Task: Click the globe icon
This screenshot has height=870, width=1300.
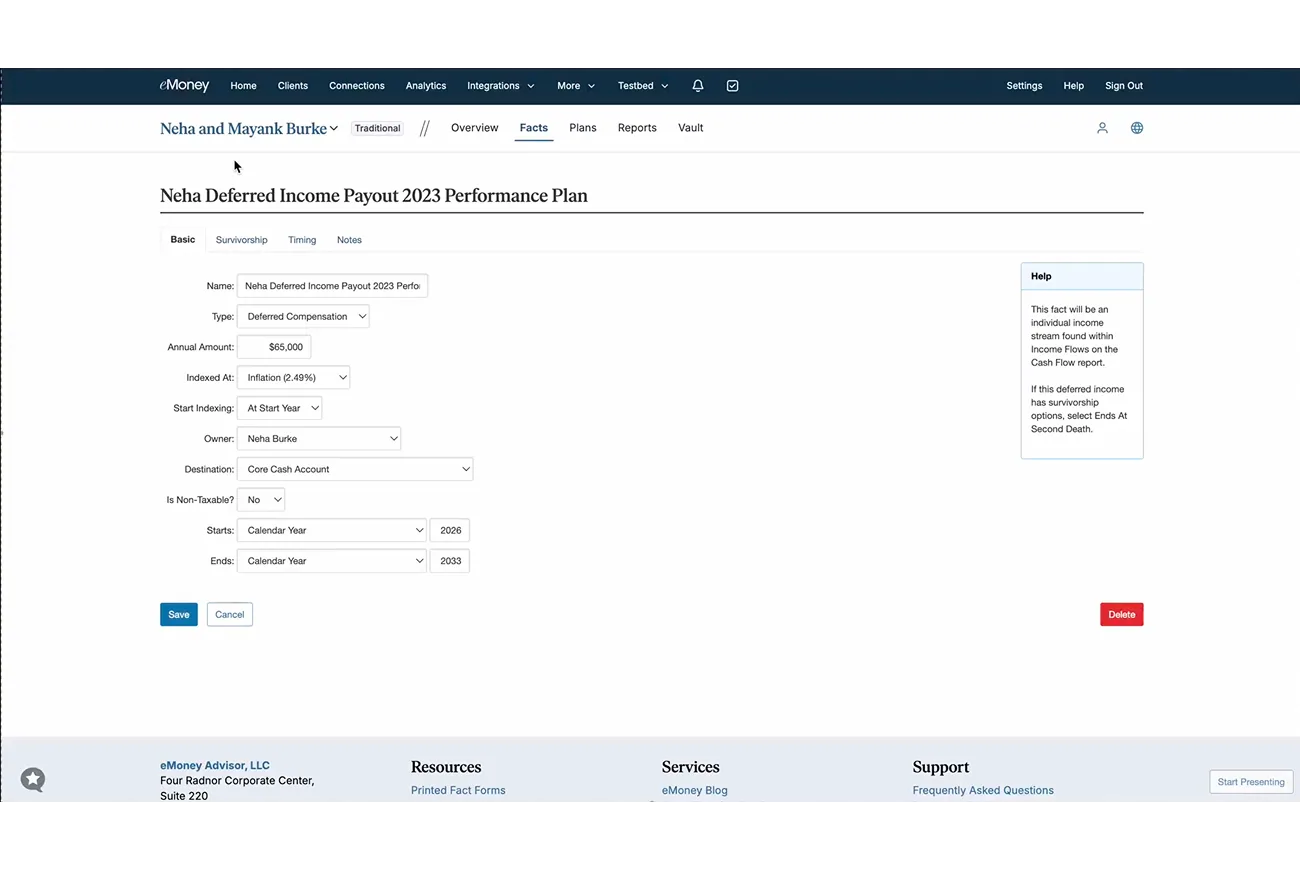Action: pyautogui.click(x=1137, y=128)
